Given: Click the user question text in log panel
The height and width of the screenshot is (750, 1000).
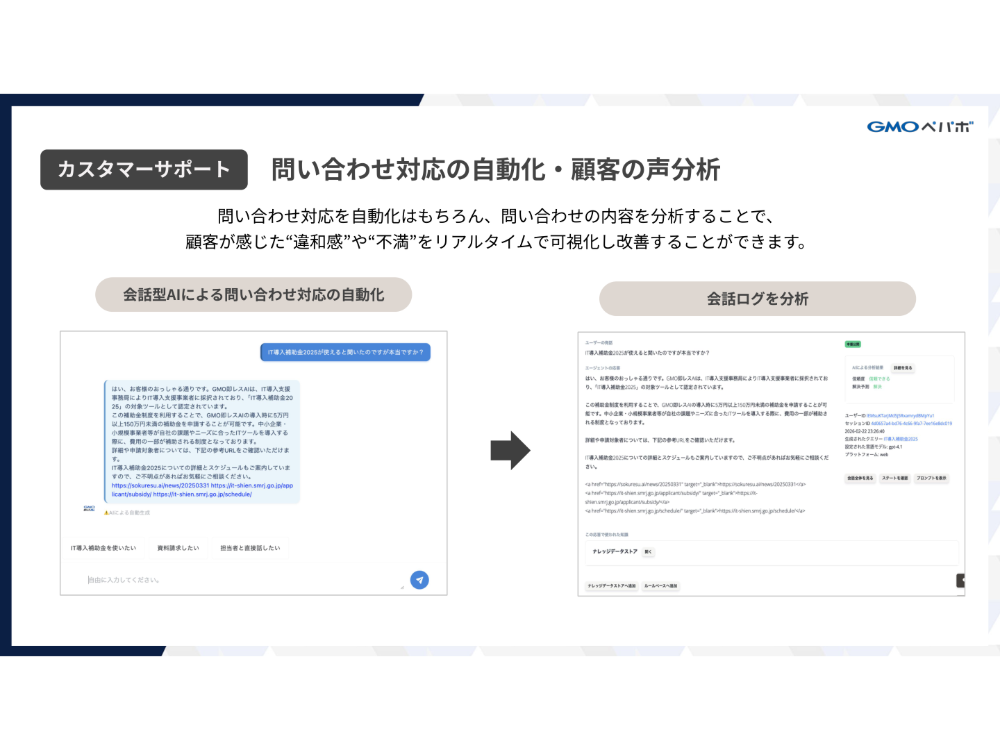Looking at the screenshot, I should [647, 353].
